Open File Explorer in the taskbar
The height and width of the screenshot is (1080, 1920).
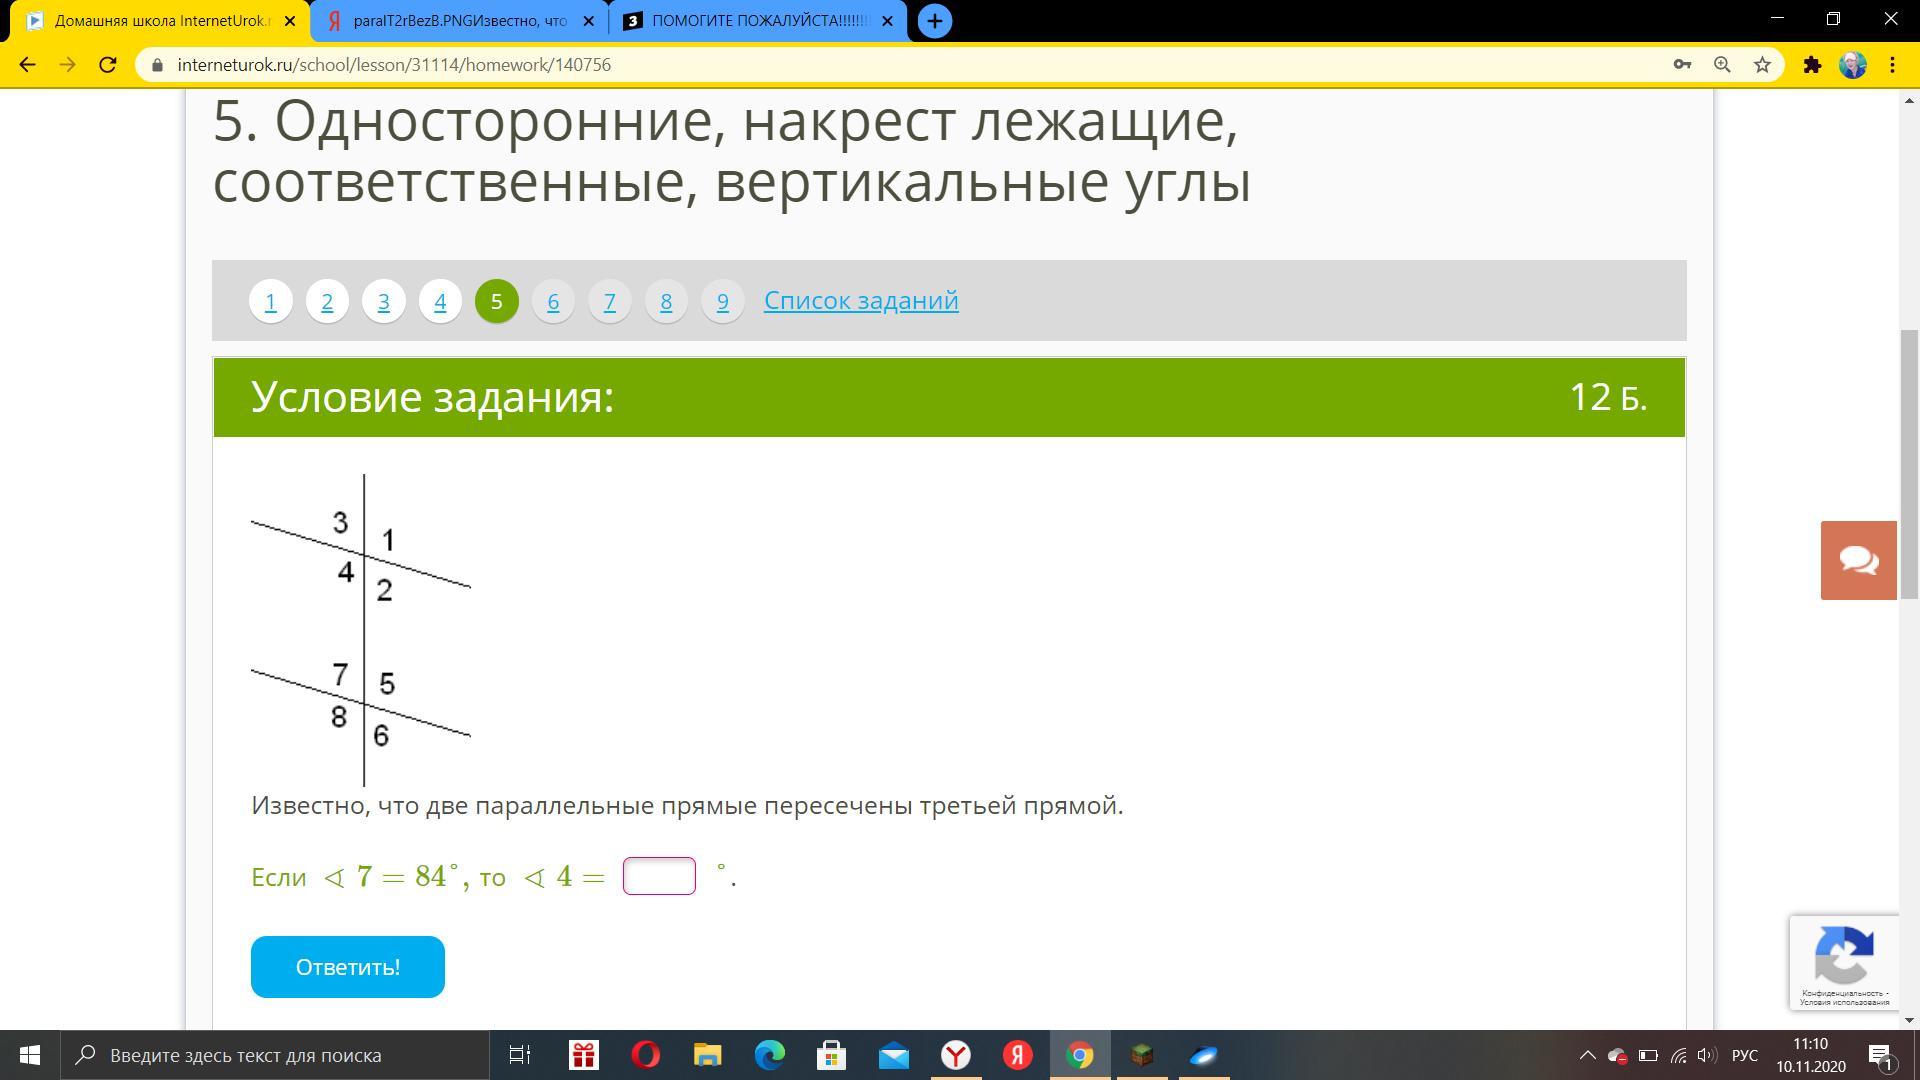click(x=708, y=1055)
